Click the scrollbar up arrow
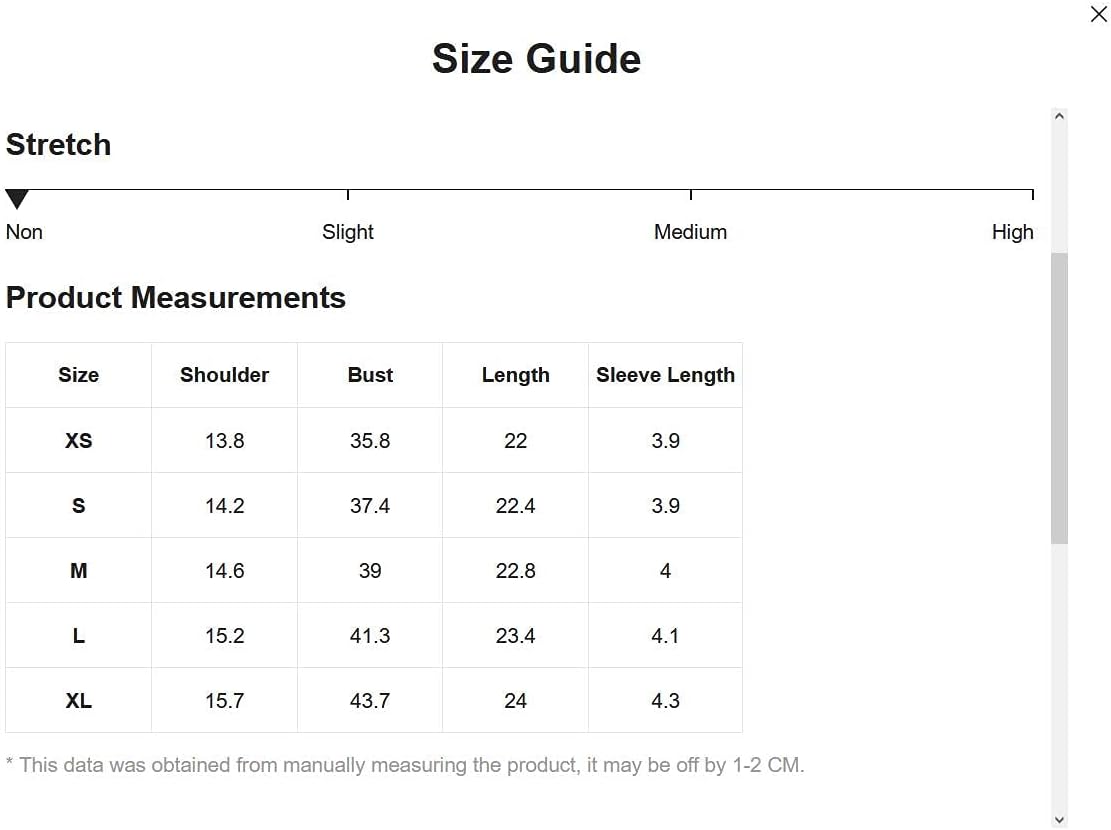 coord(1059,116)
